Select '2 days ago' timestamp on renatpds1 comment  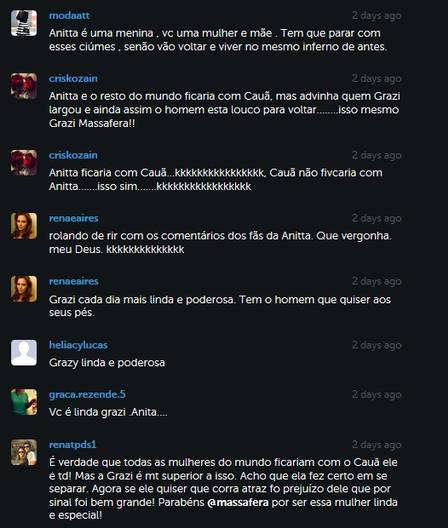point(377,445)
